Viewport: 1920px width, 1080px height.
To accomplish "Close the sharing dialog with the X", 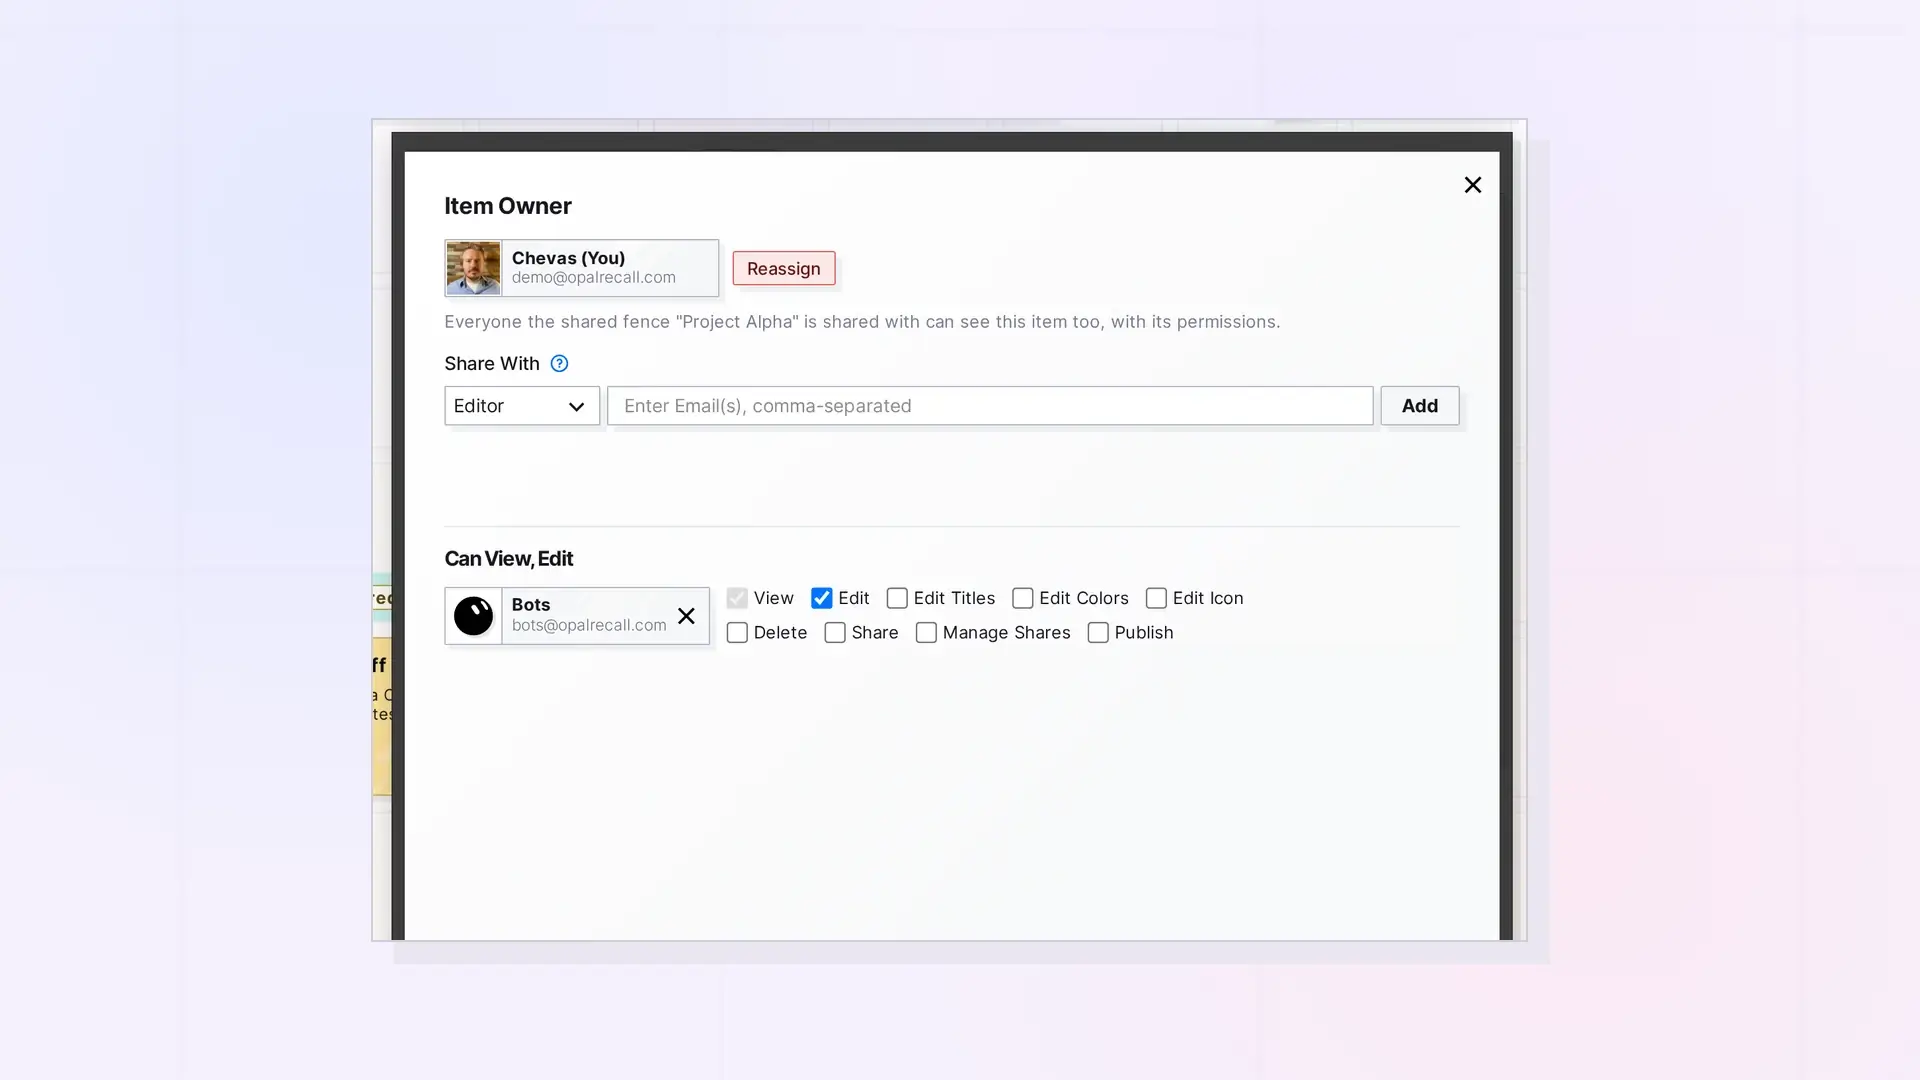I will coord(1472,185).
